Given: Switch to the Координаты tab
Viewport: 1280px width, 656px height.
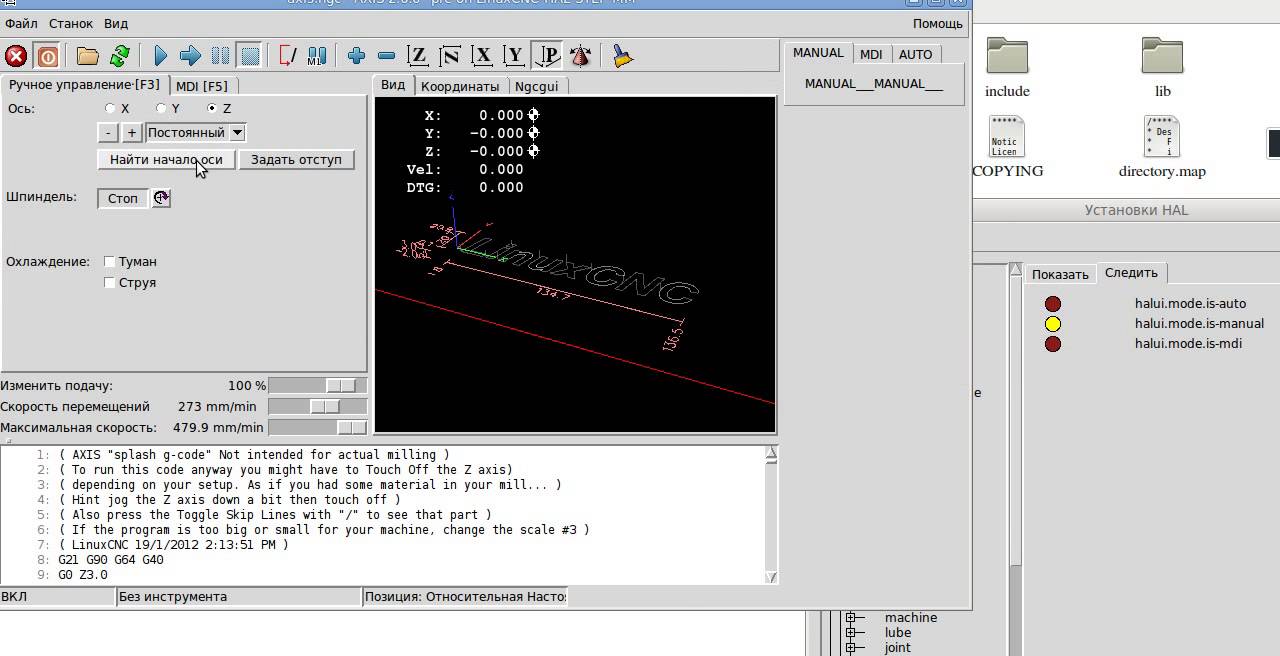Looking at the screenshot, I should click(460, 86).
